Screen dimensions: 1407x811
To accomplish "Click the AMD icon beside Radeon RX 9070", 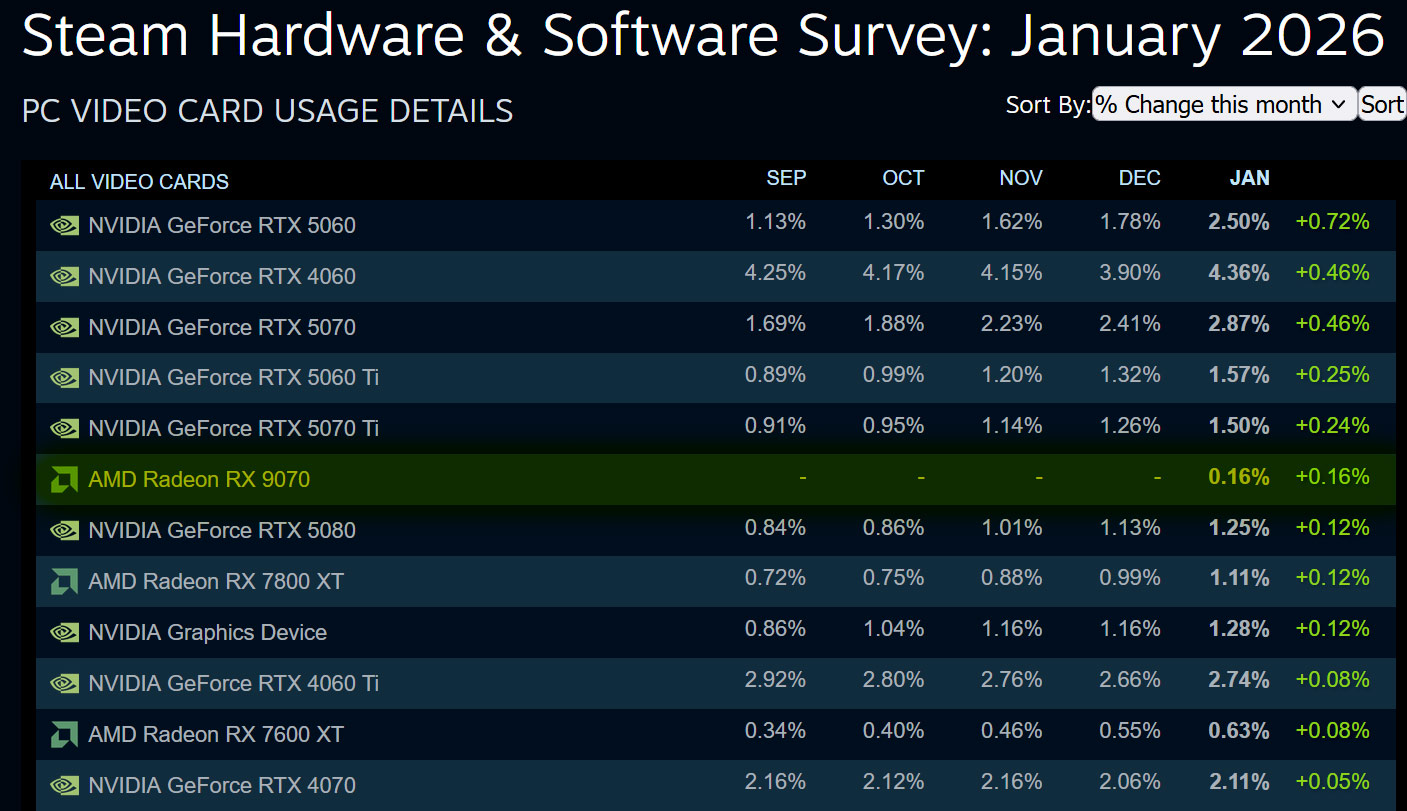I will point(63,479).
